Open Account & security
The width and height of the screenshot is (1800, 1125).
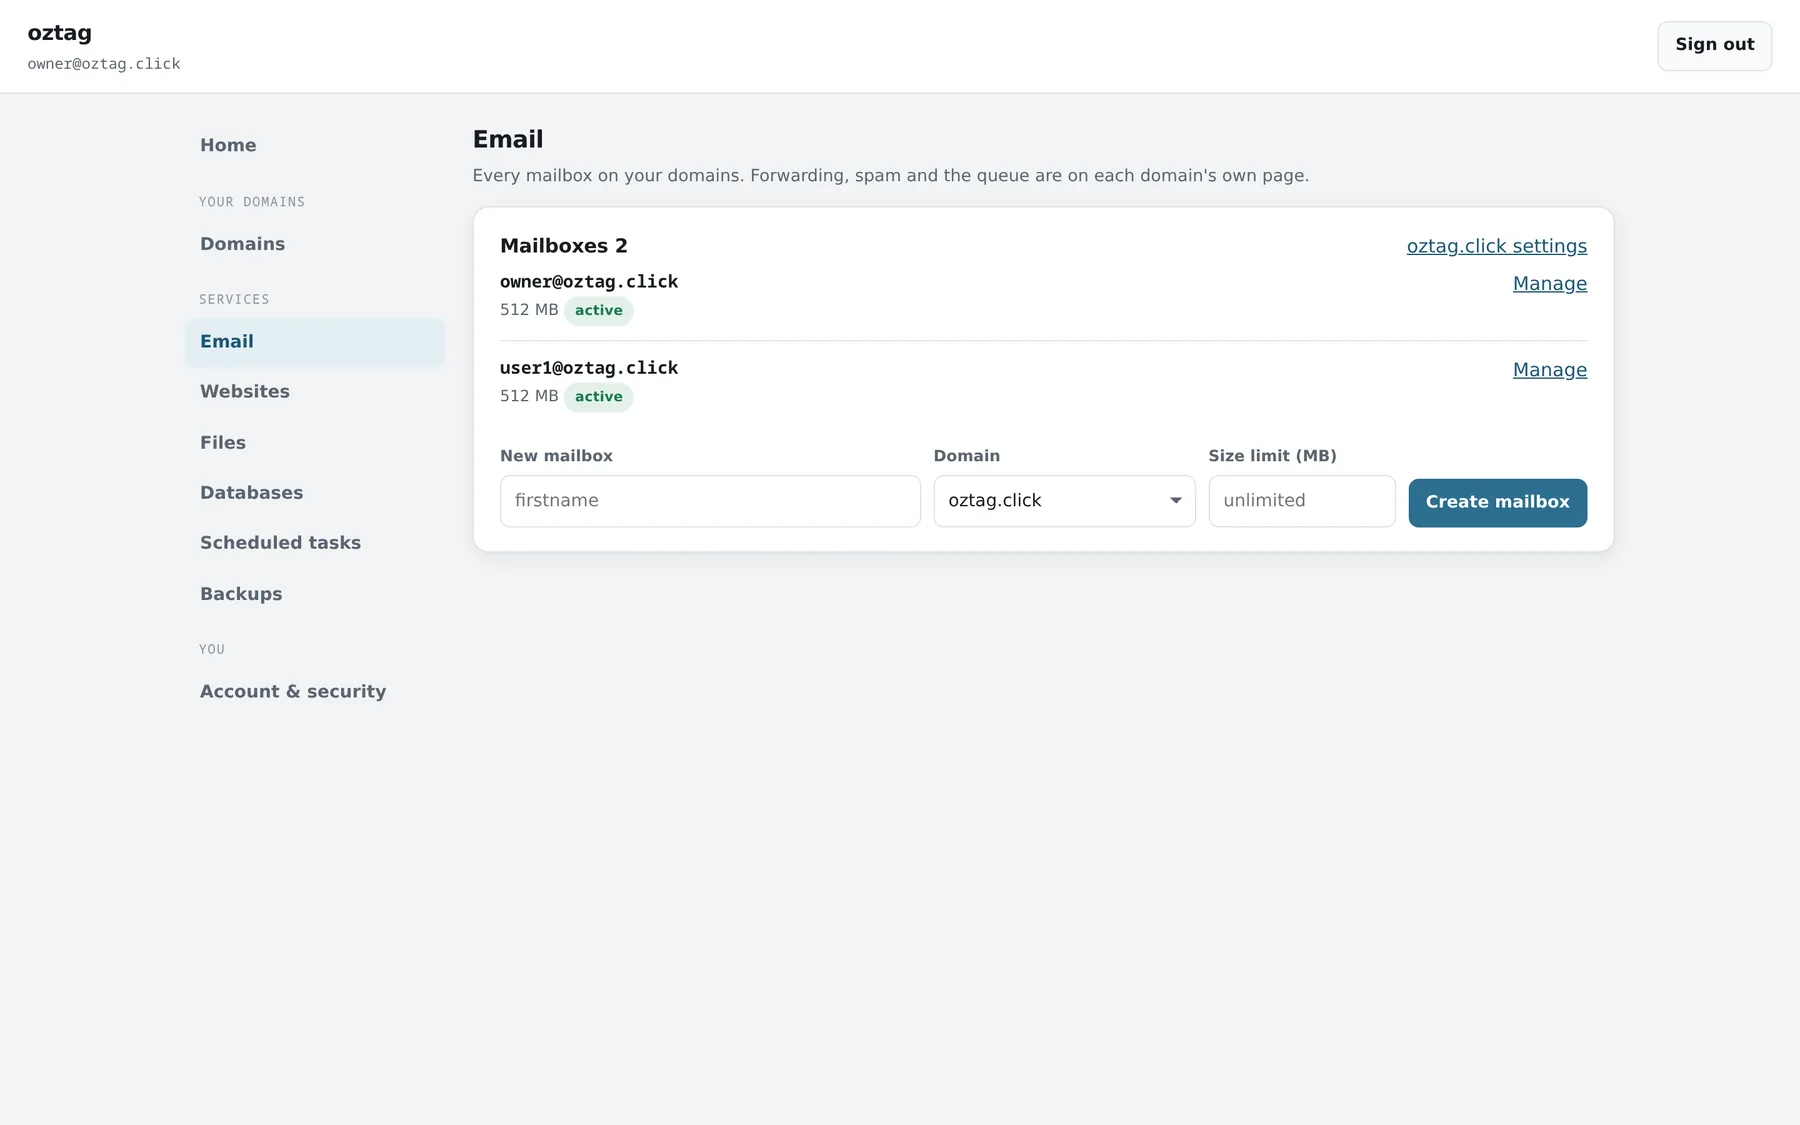(x=314, y=692)
